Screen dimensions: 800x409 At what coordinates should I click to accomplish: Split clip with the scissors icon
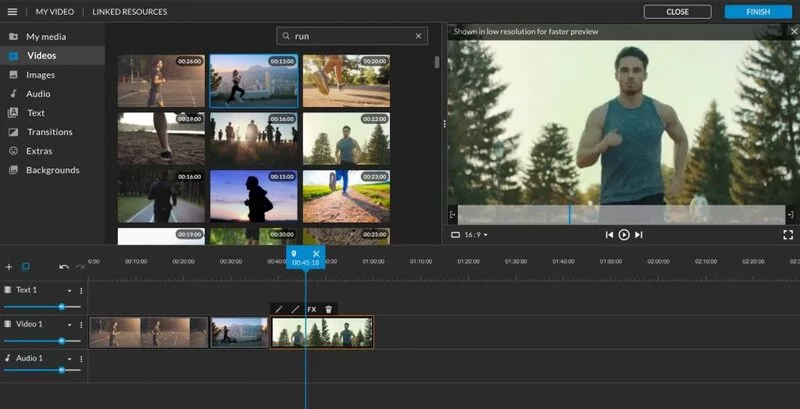(x=316, y=253)
